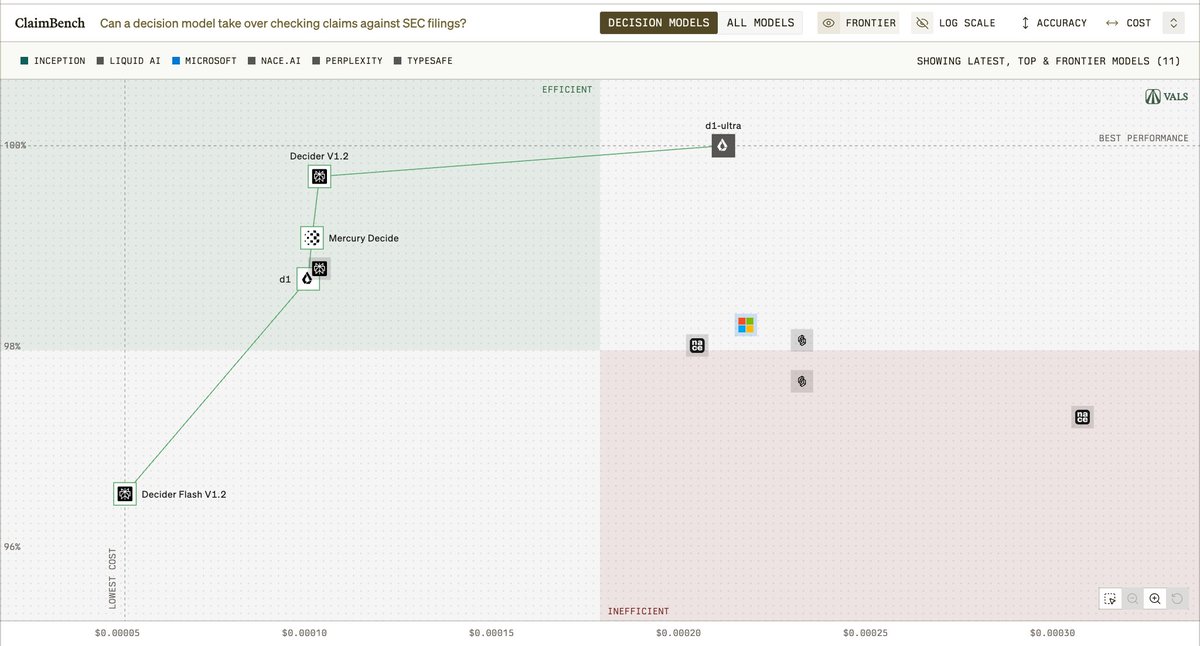The height and width of the screenshot is (646, 1200).
Task: Switch to the All Models tab
Action: 760,23
